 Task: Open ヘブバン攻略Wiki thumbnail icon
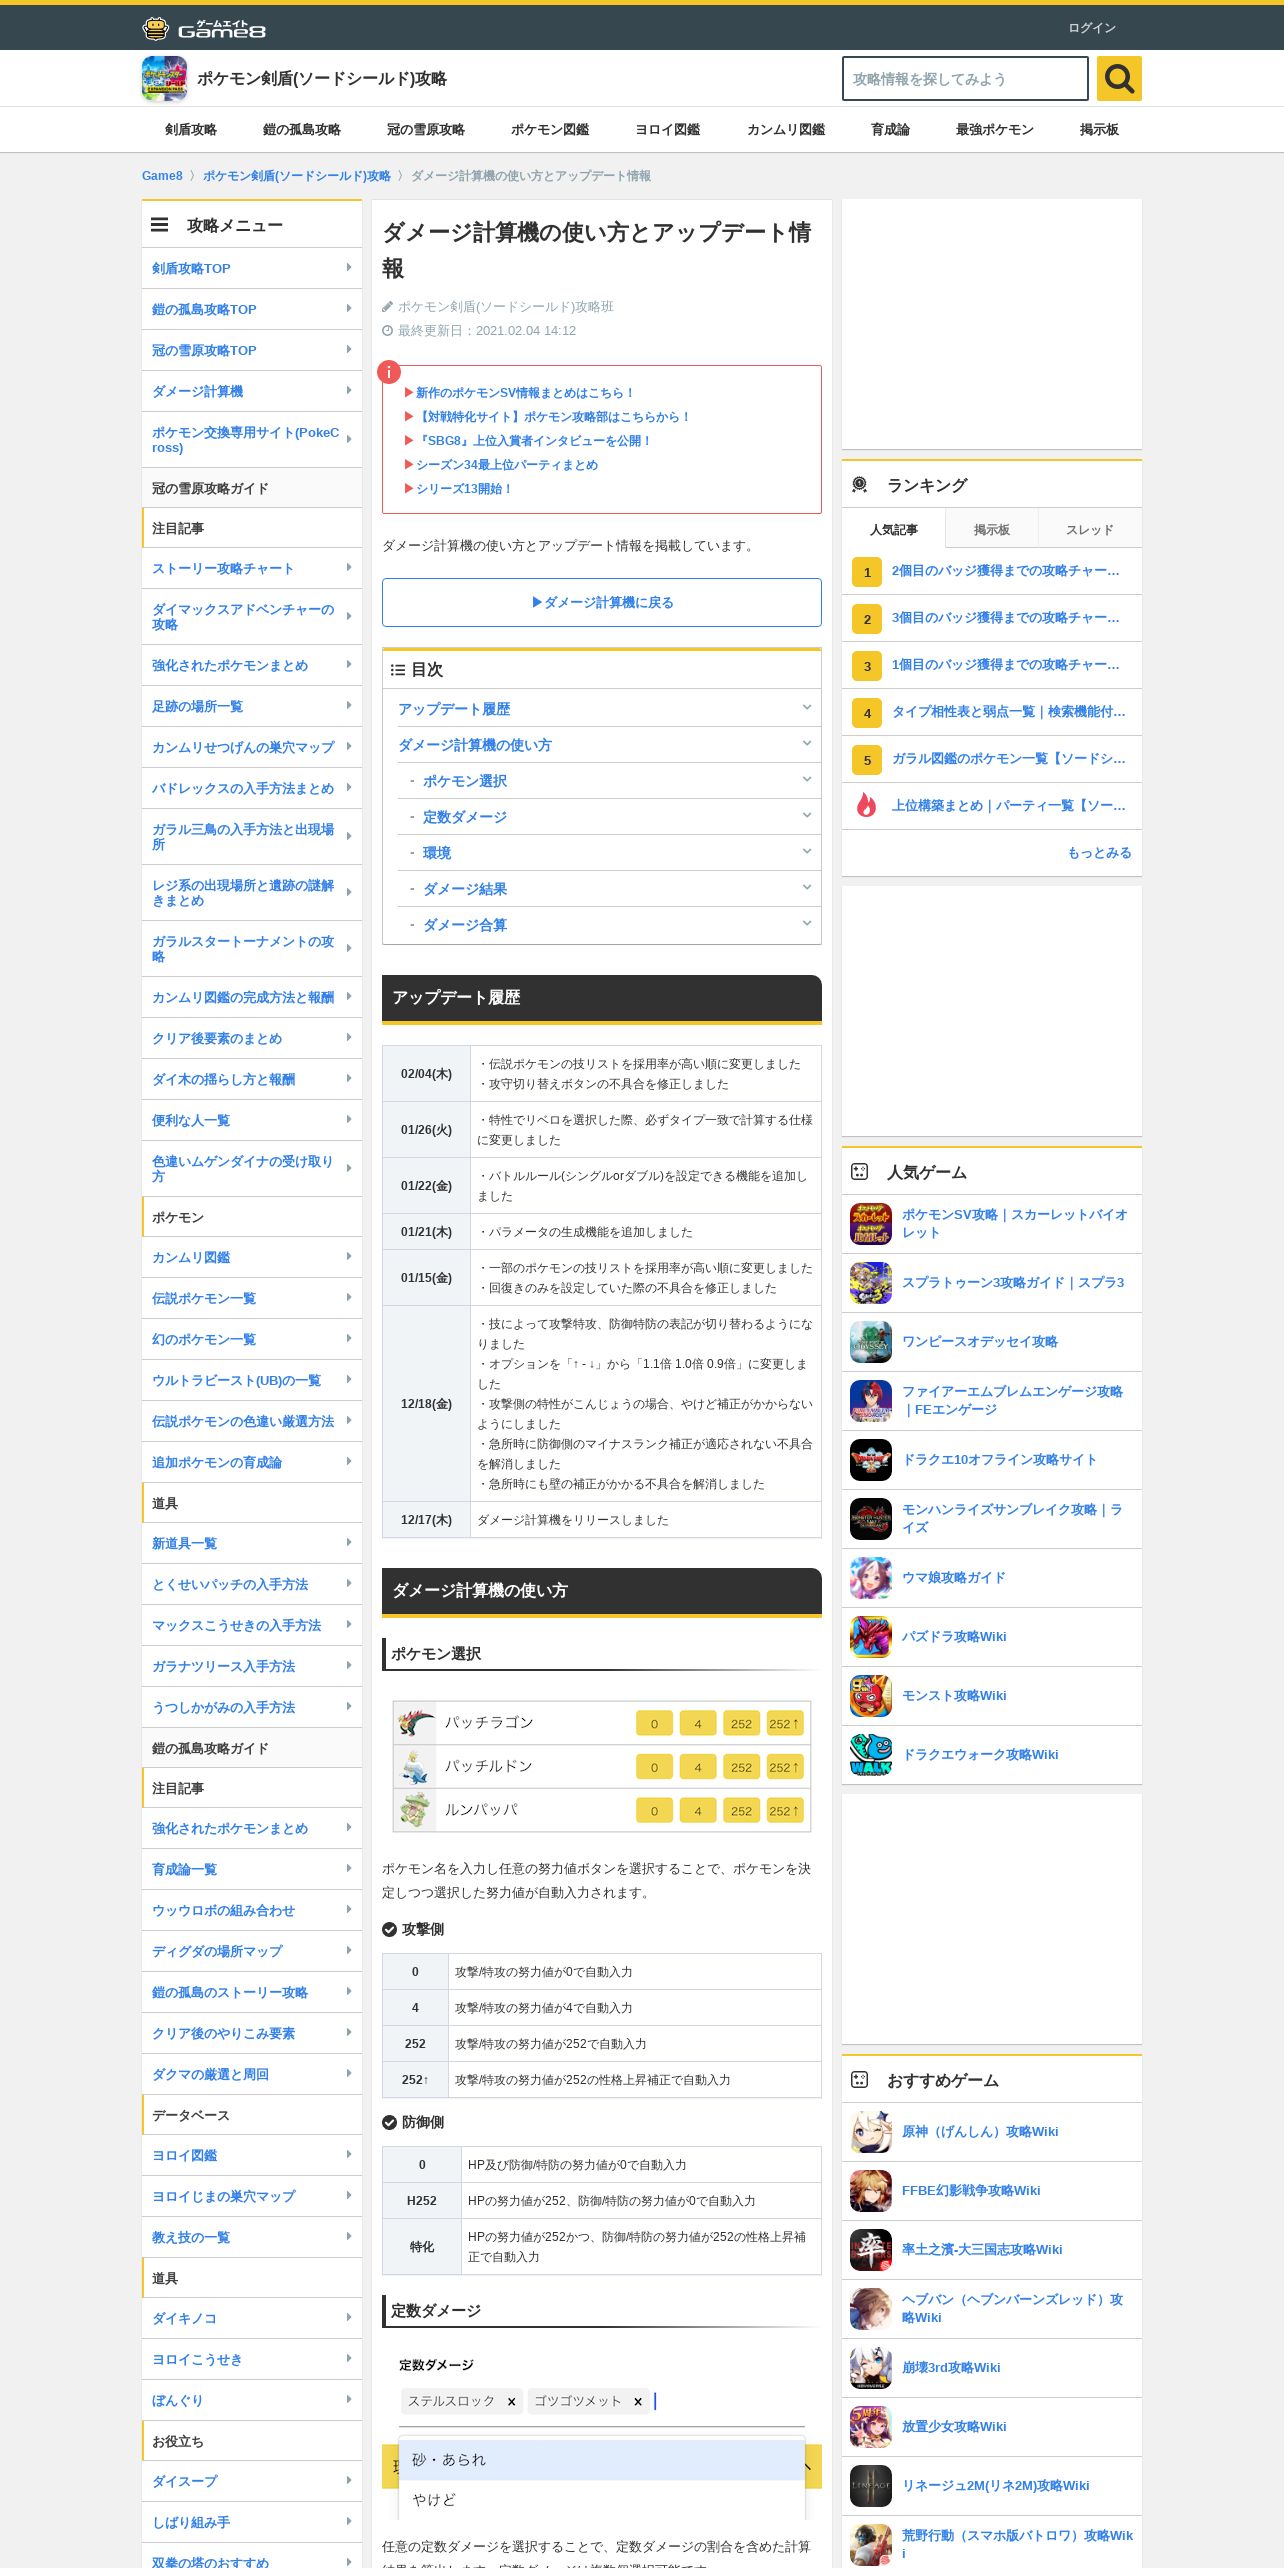point(870,2309)
